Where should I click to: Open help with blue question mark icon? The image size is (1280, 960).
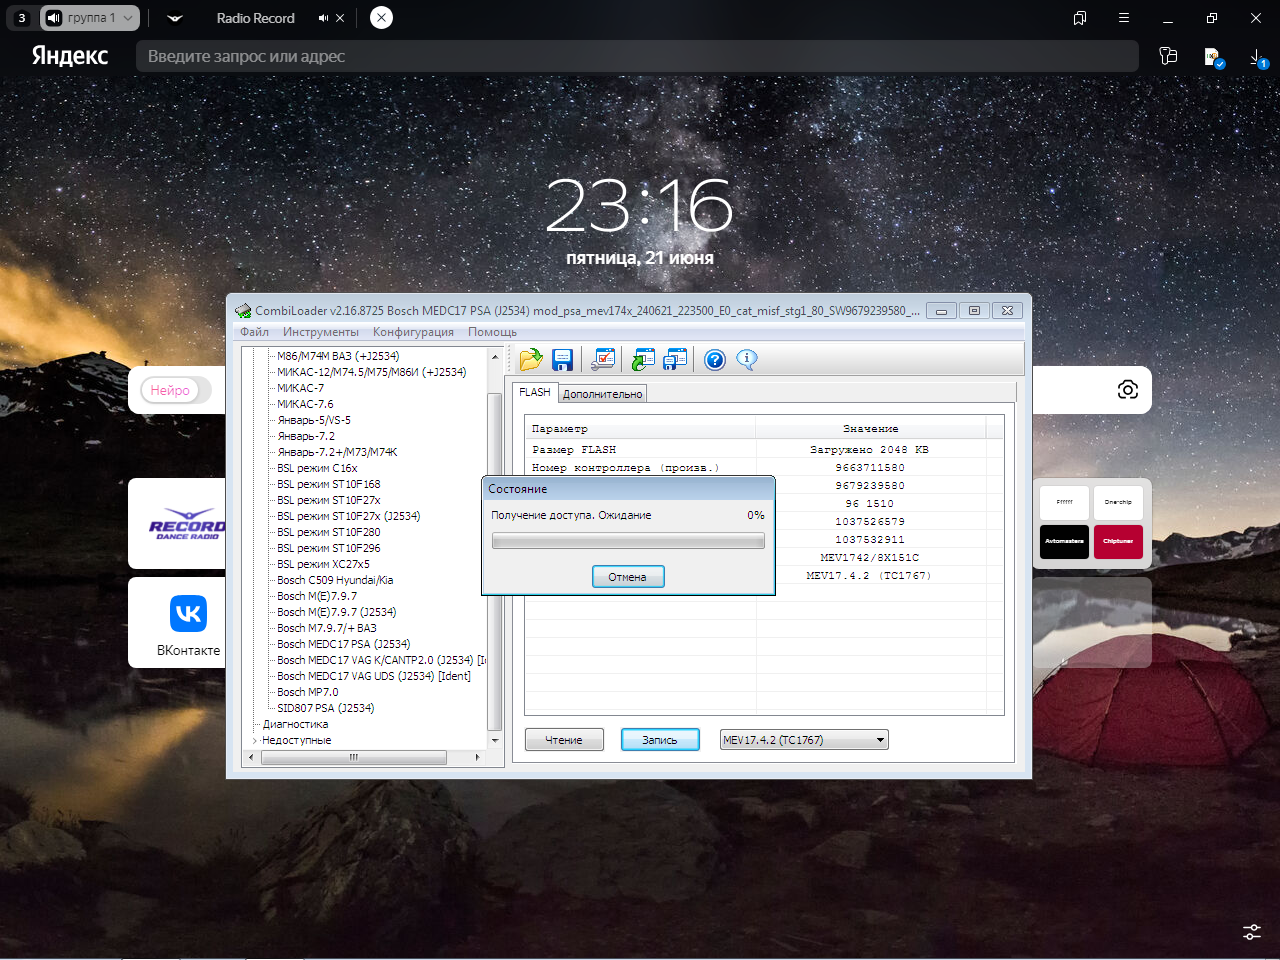point(714,360)
